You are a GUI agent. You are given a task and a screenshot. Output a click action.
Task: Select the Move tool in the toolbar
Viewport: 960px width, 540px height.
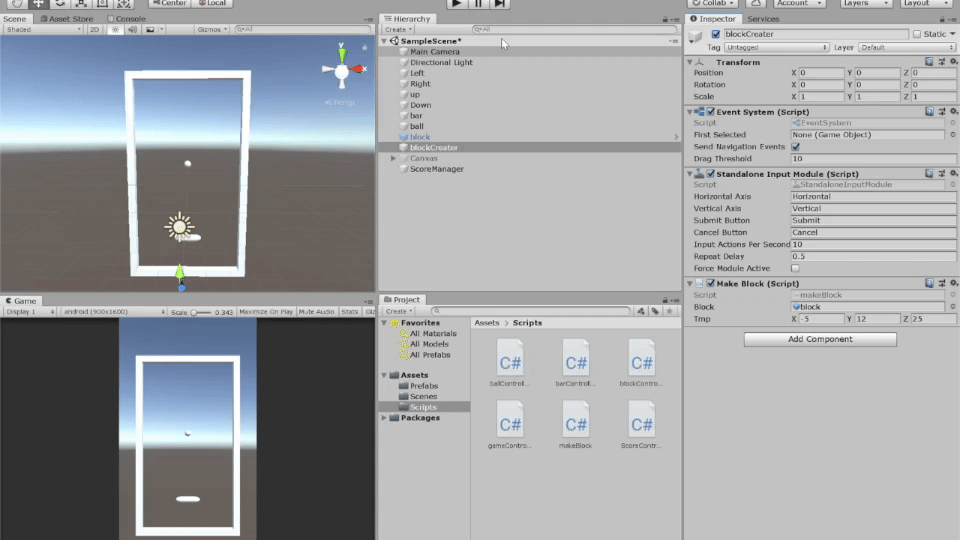39,4
